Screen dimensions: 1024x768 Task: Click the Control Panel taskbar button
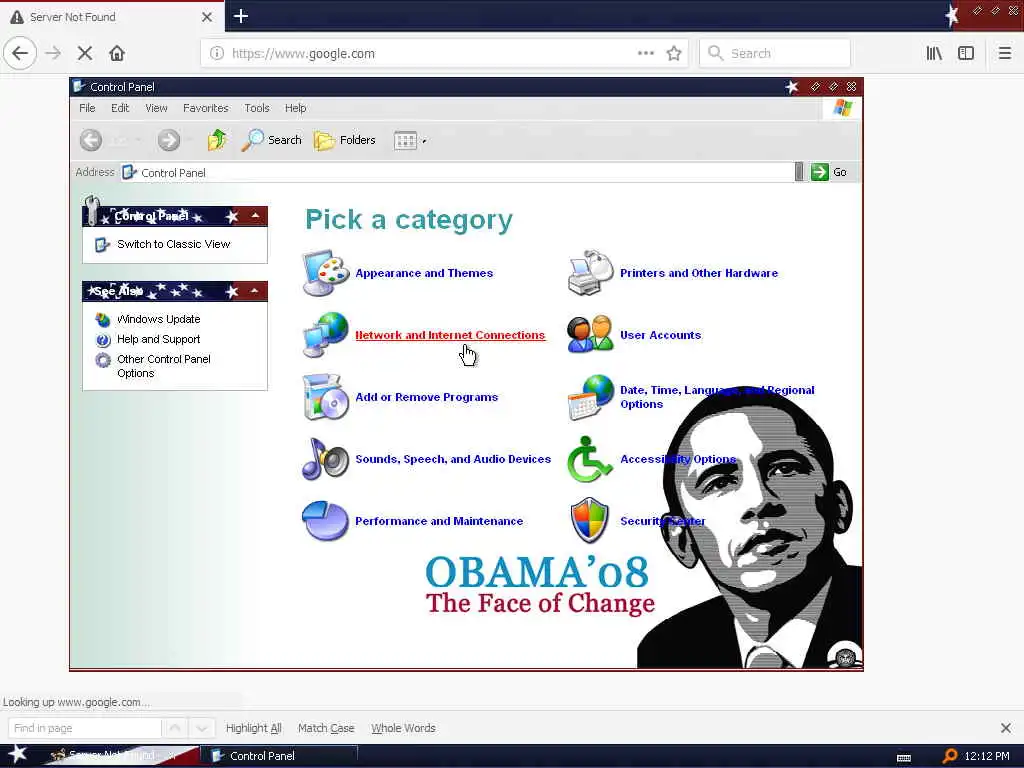click(x=278, y=756)
